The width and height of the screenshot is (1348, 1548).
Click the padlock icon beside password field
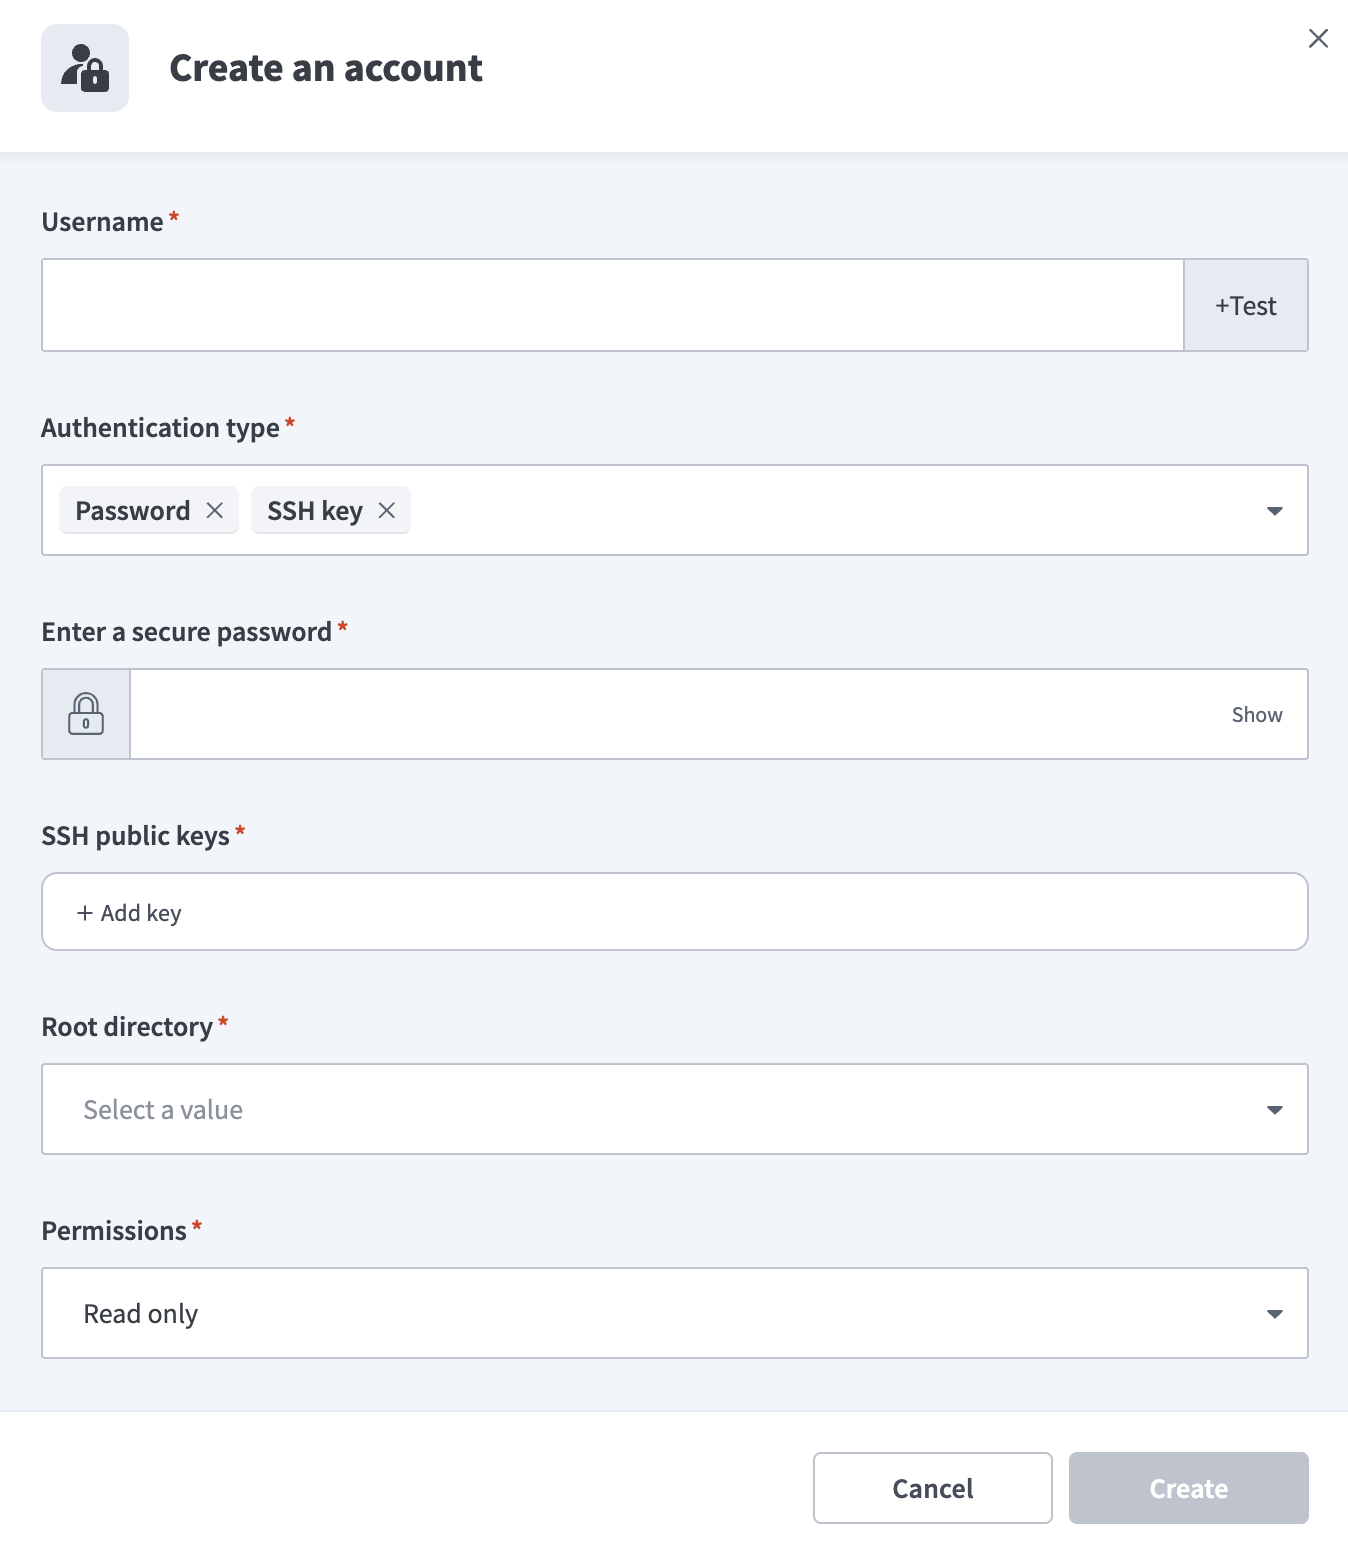tap(85, 713)
